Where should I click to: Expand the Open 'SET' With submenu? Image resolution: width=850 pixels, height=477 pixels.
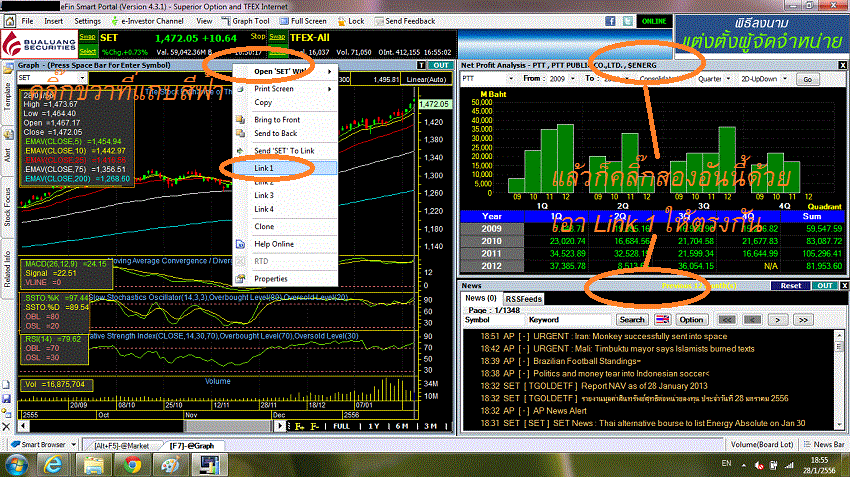(x=285, y=72)
